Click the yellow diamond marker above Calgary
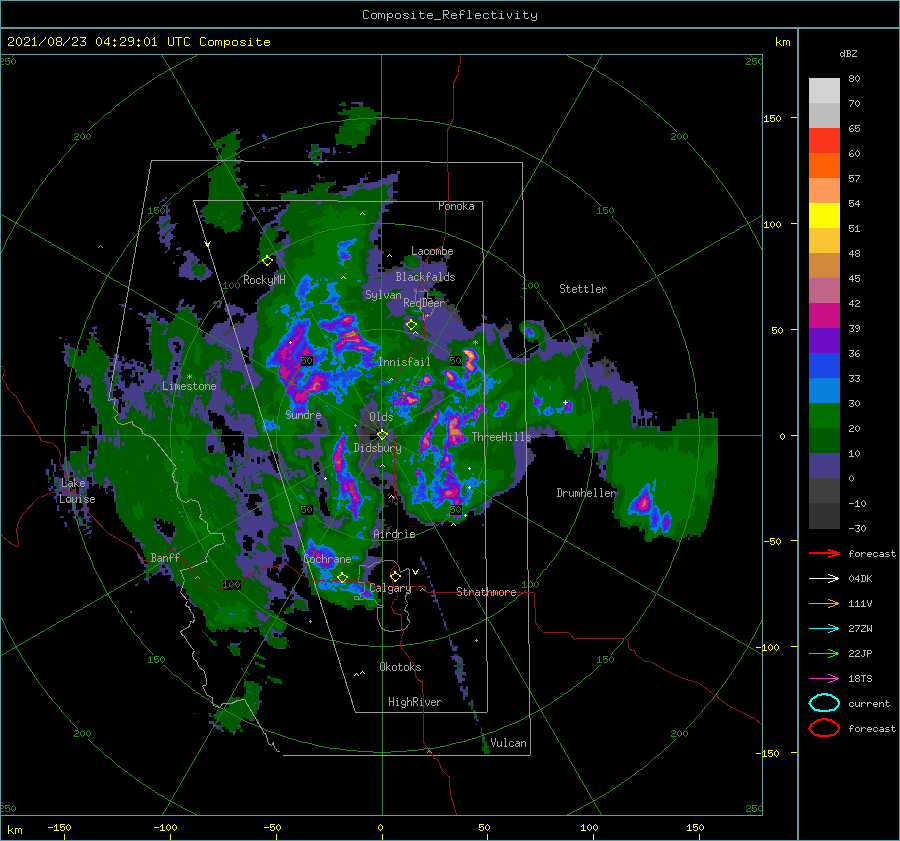This screenshot has height=841, width=900. [395, 576]
